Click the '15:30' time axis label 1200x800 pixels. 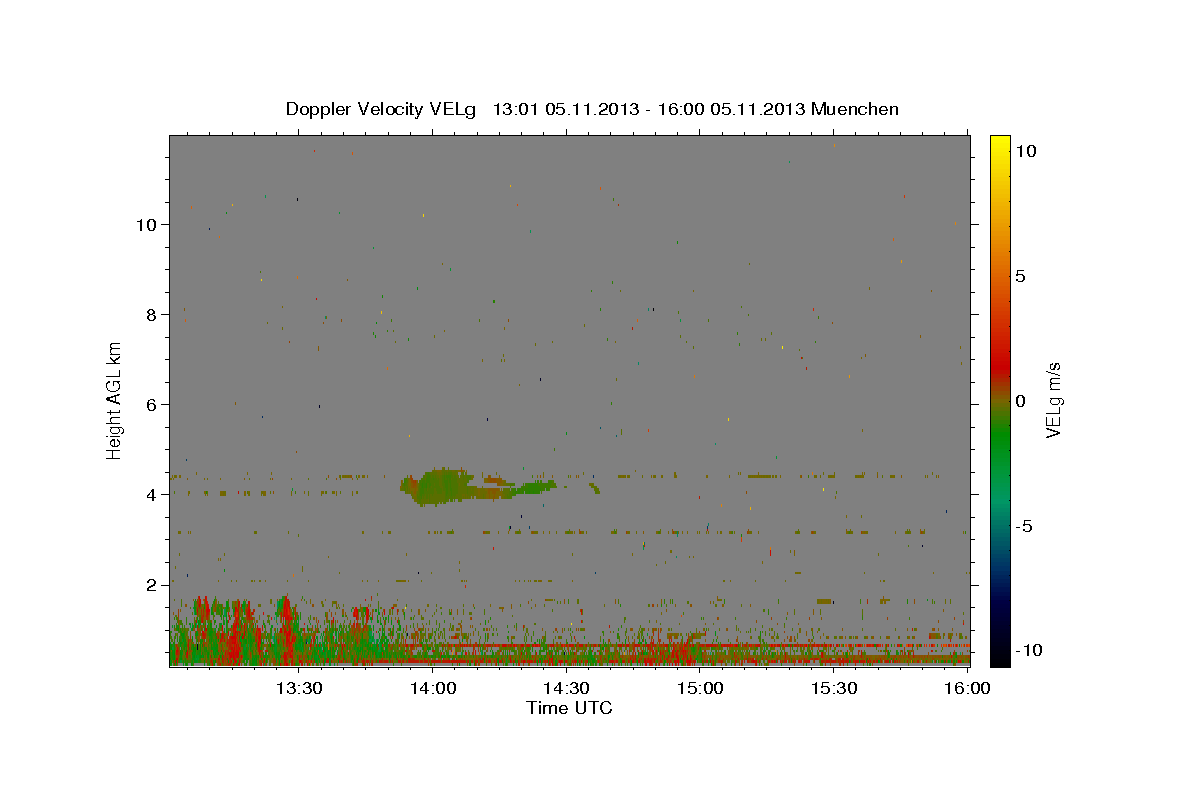[835, 688]
